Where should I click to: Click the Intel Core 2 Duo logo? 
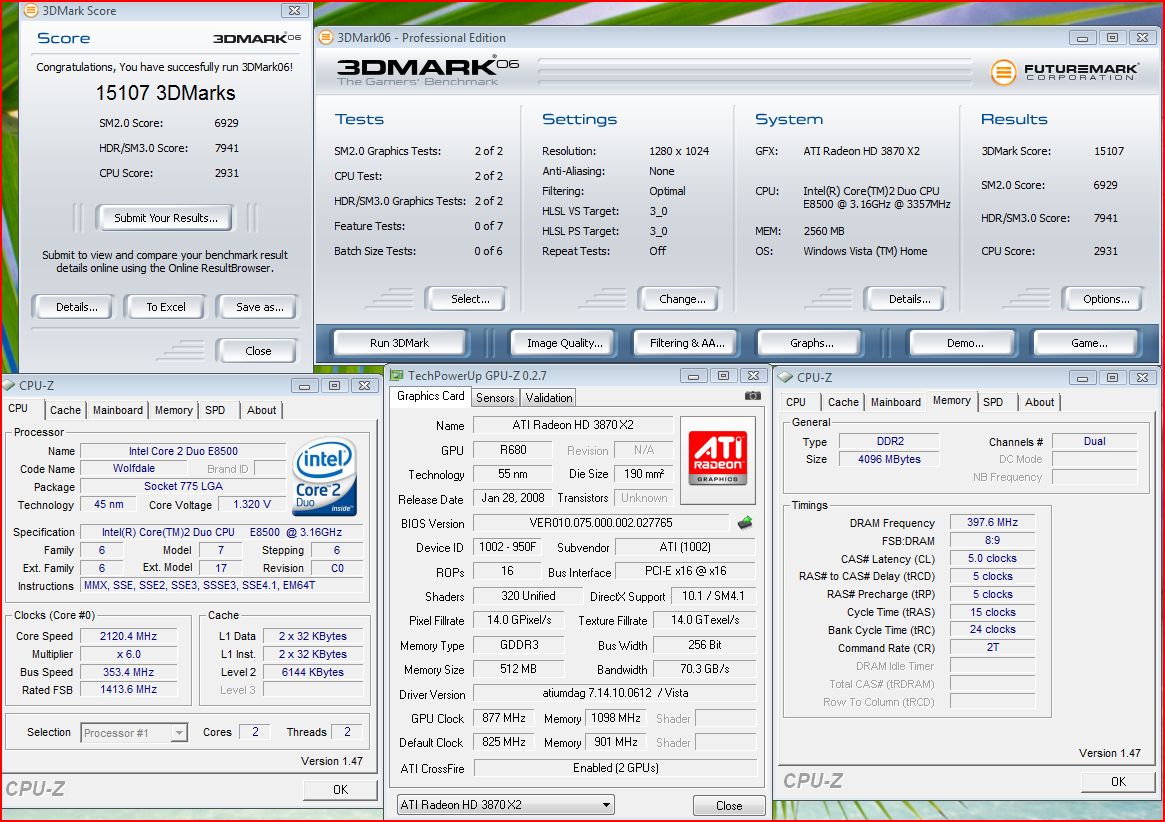tap(325, 476)
